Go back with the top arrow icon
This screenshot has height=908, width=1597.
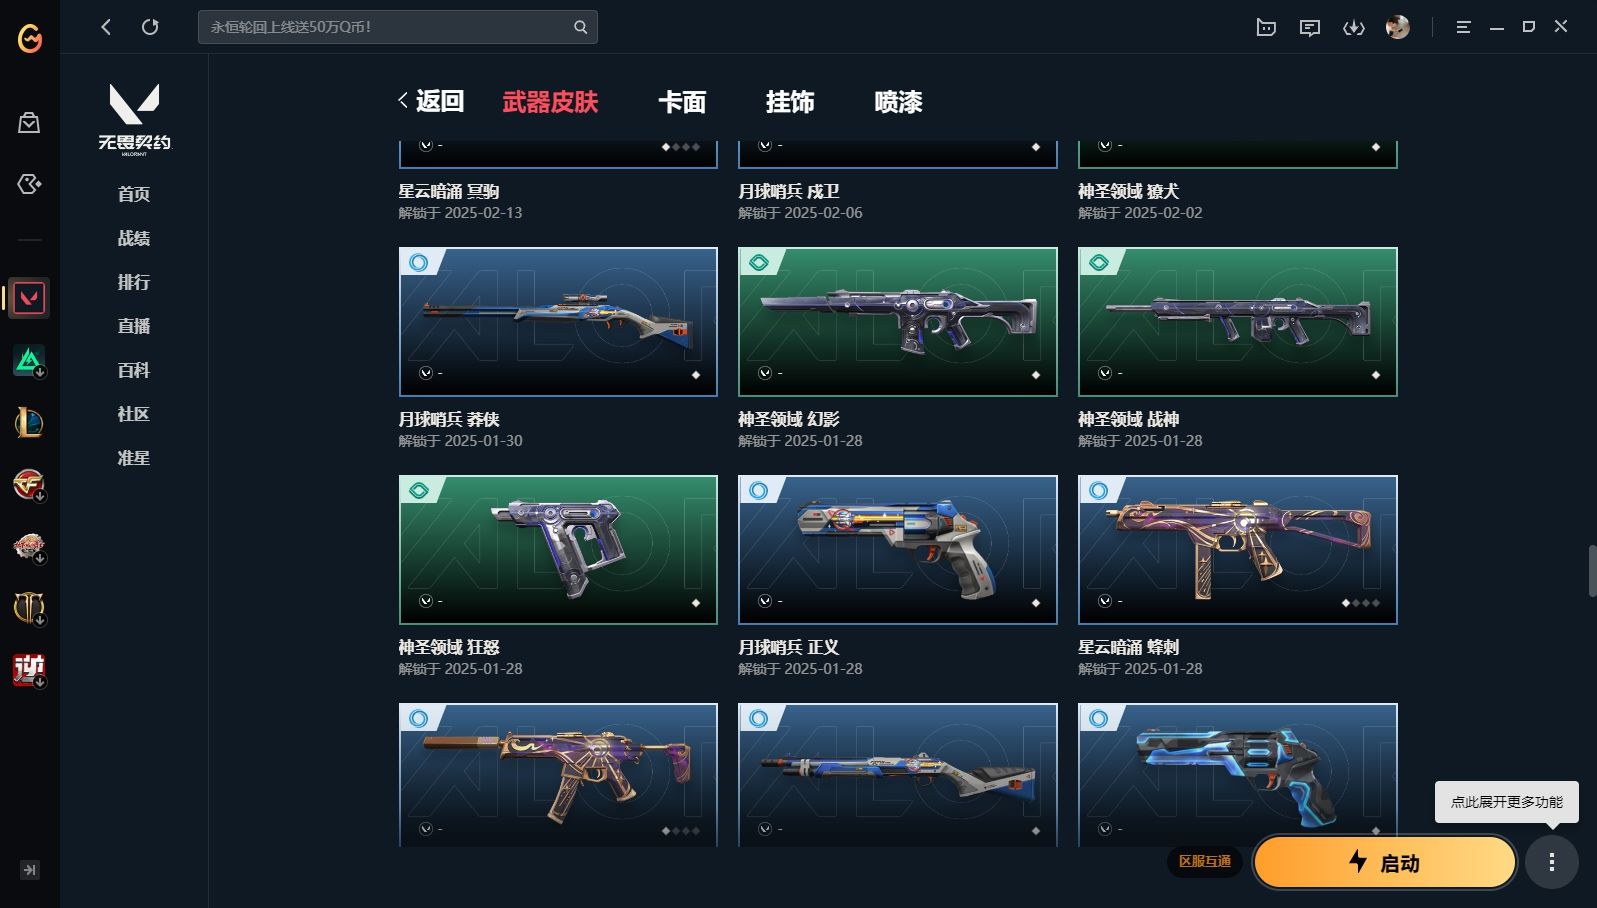(106, 27)
